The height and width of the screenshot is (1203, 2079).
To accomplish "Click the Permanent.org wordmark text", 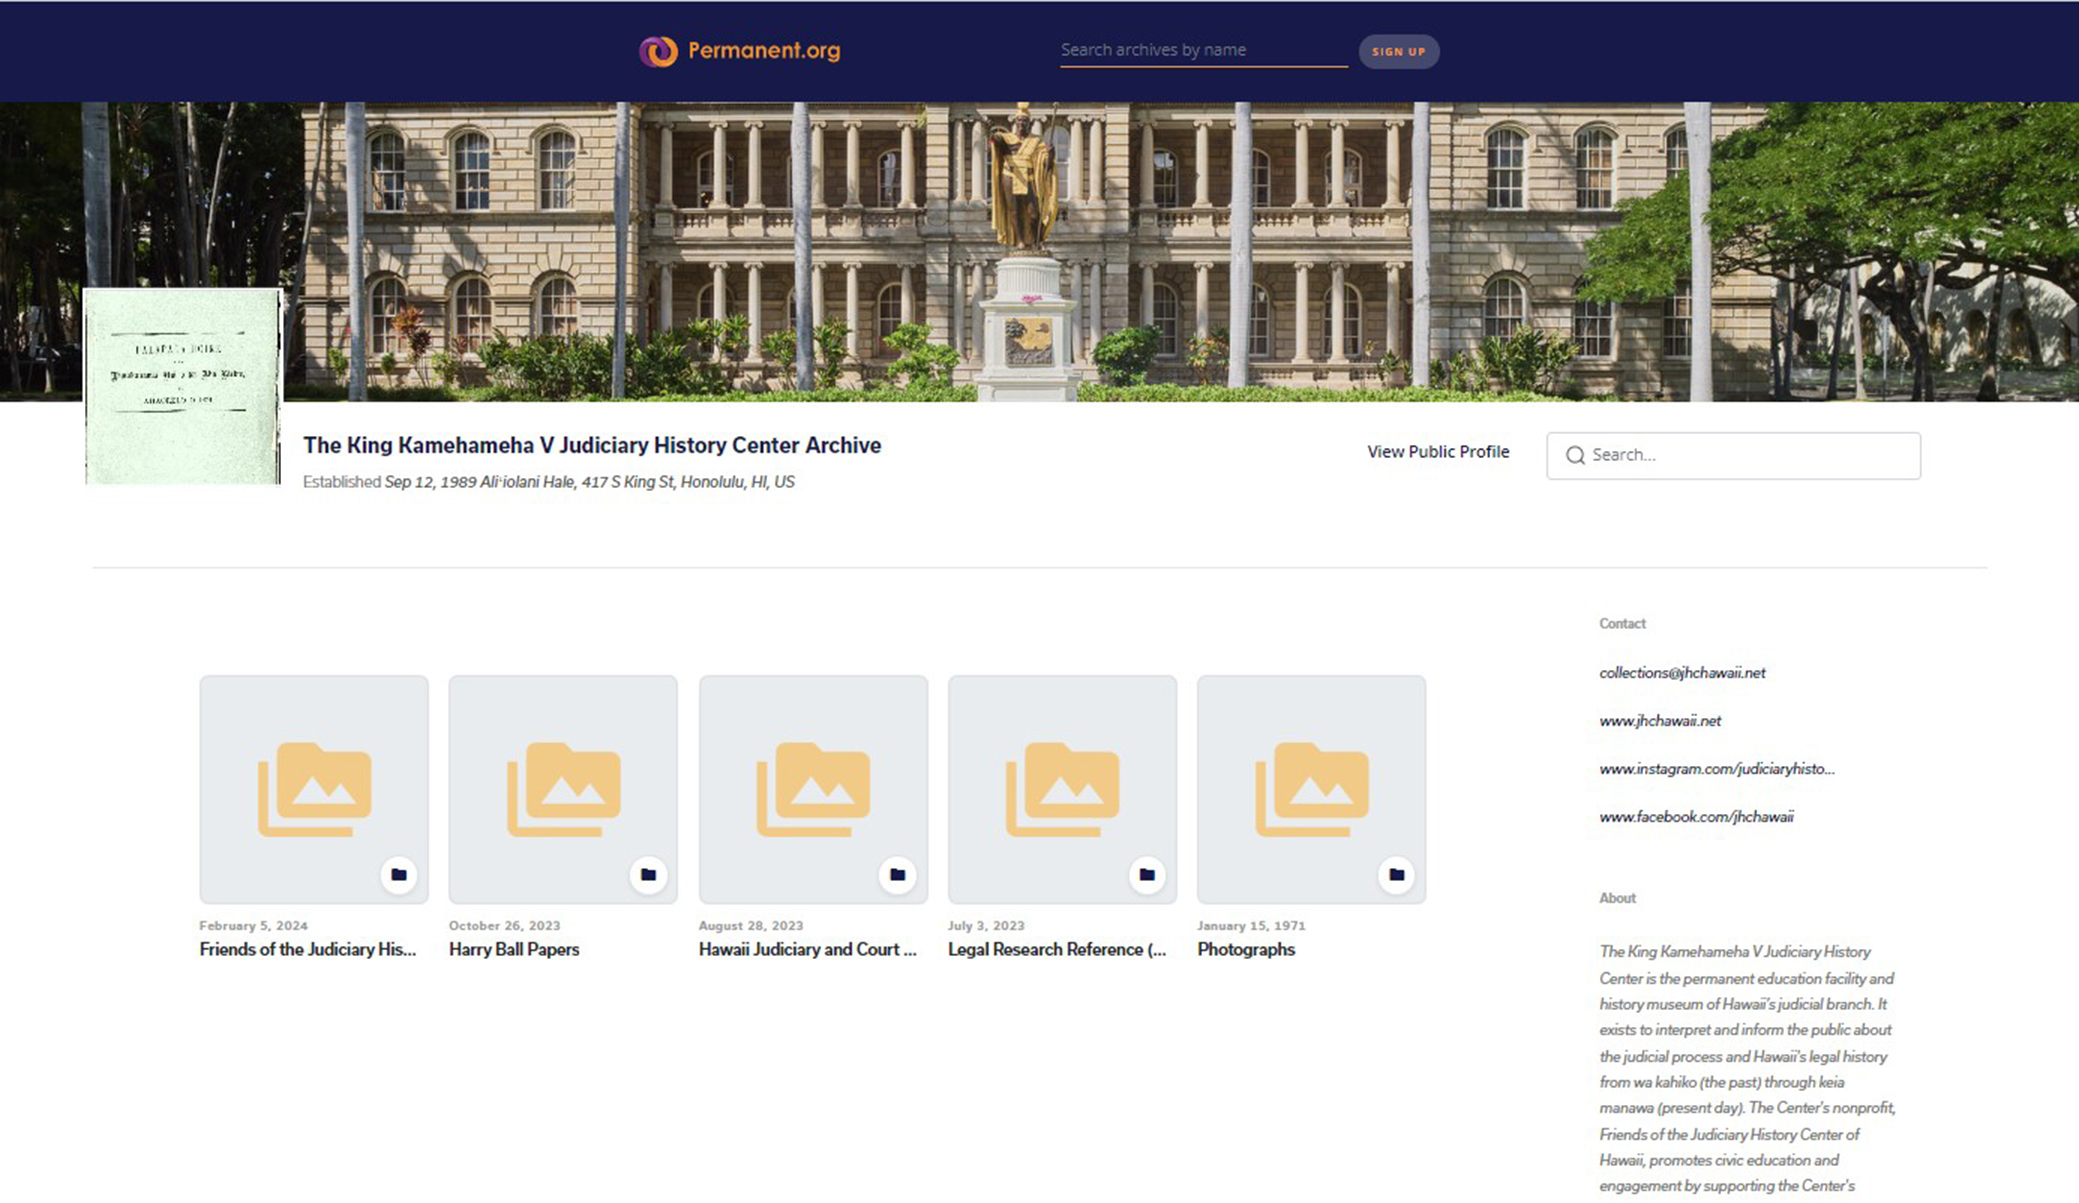I will point(764,50).
